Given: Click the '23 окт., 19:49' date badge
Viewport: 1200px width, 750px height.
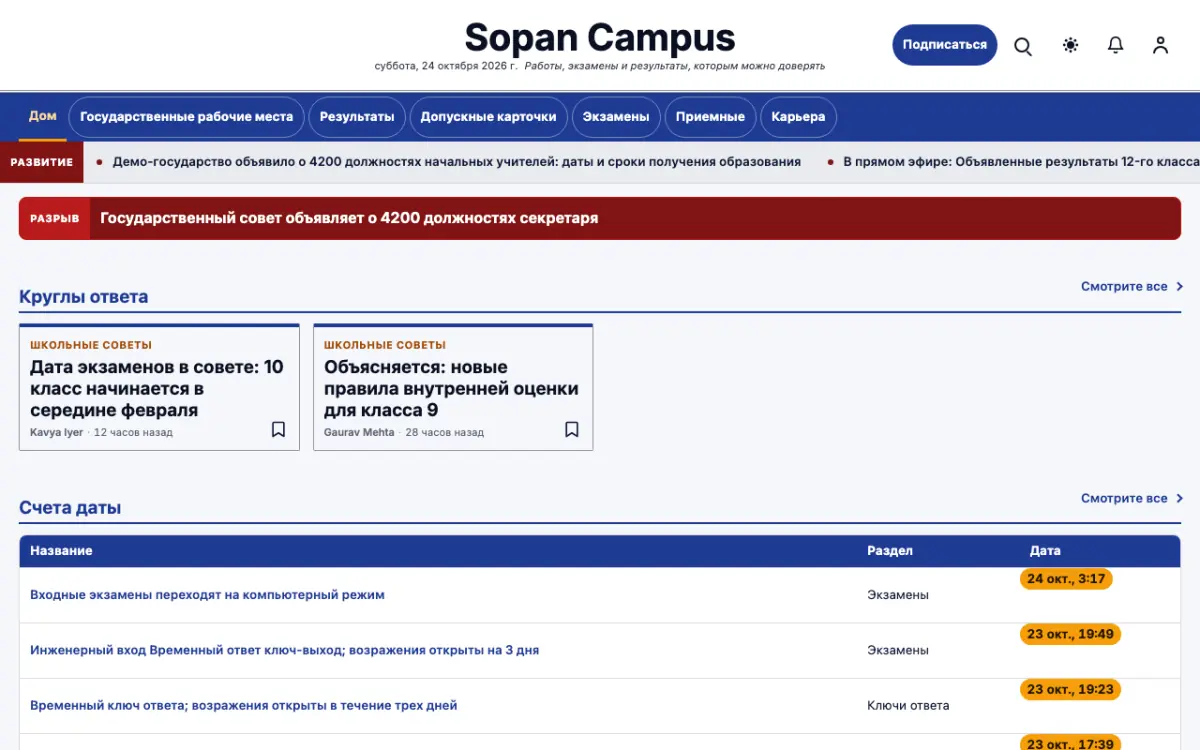Looking at the screenshot, I should 1070,634.
